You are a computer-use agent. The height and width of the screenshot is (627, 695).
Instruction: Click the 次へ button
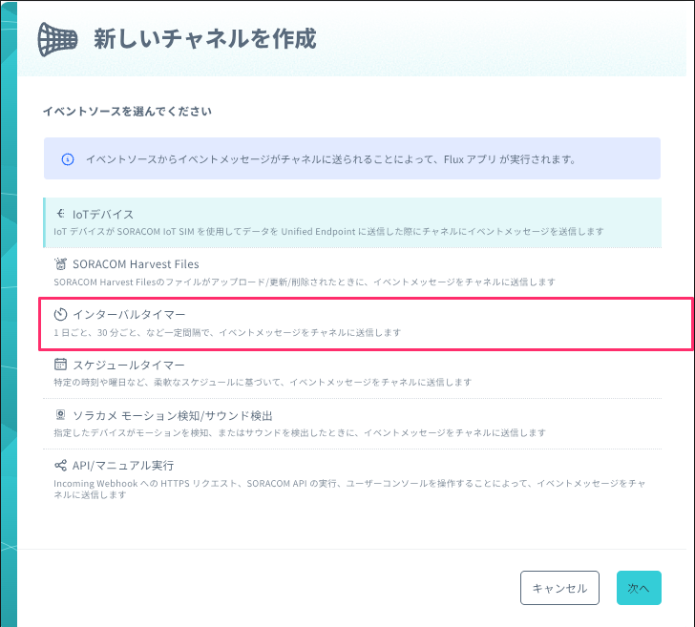(x=639, y=588)
